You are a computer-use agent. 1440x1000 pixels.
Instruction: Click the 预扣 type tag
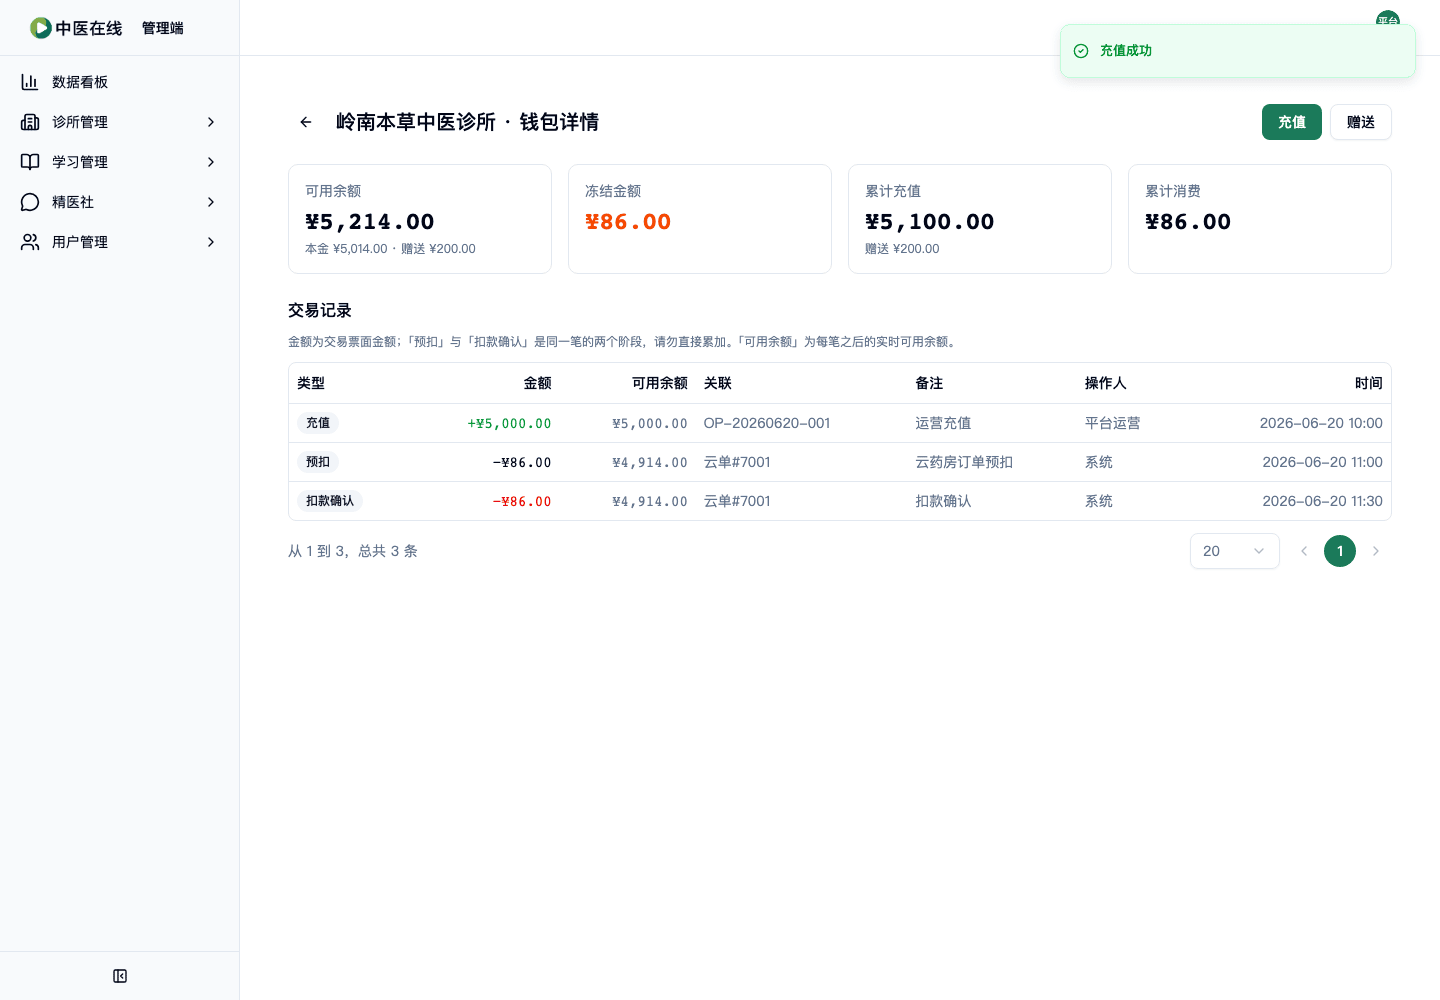(318, 462)
